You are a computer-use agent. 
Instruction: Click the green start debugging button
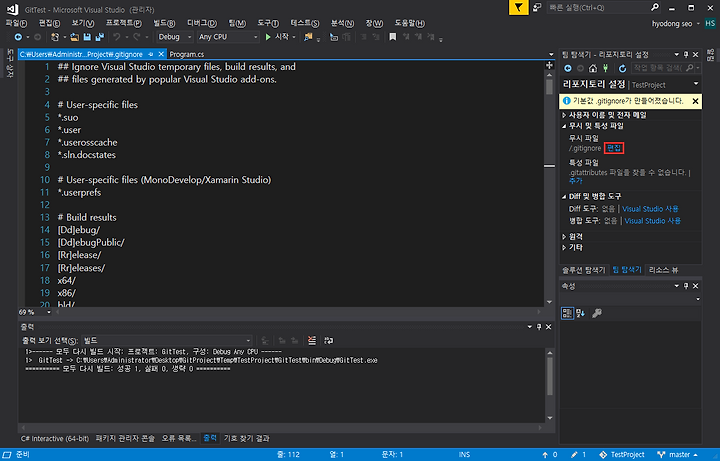coord(268,37)
